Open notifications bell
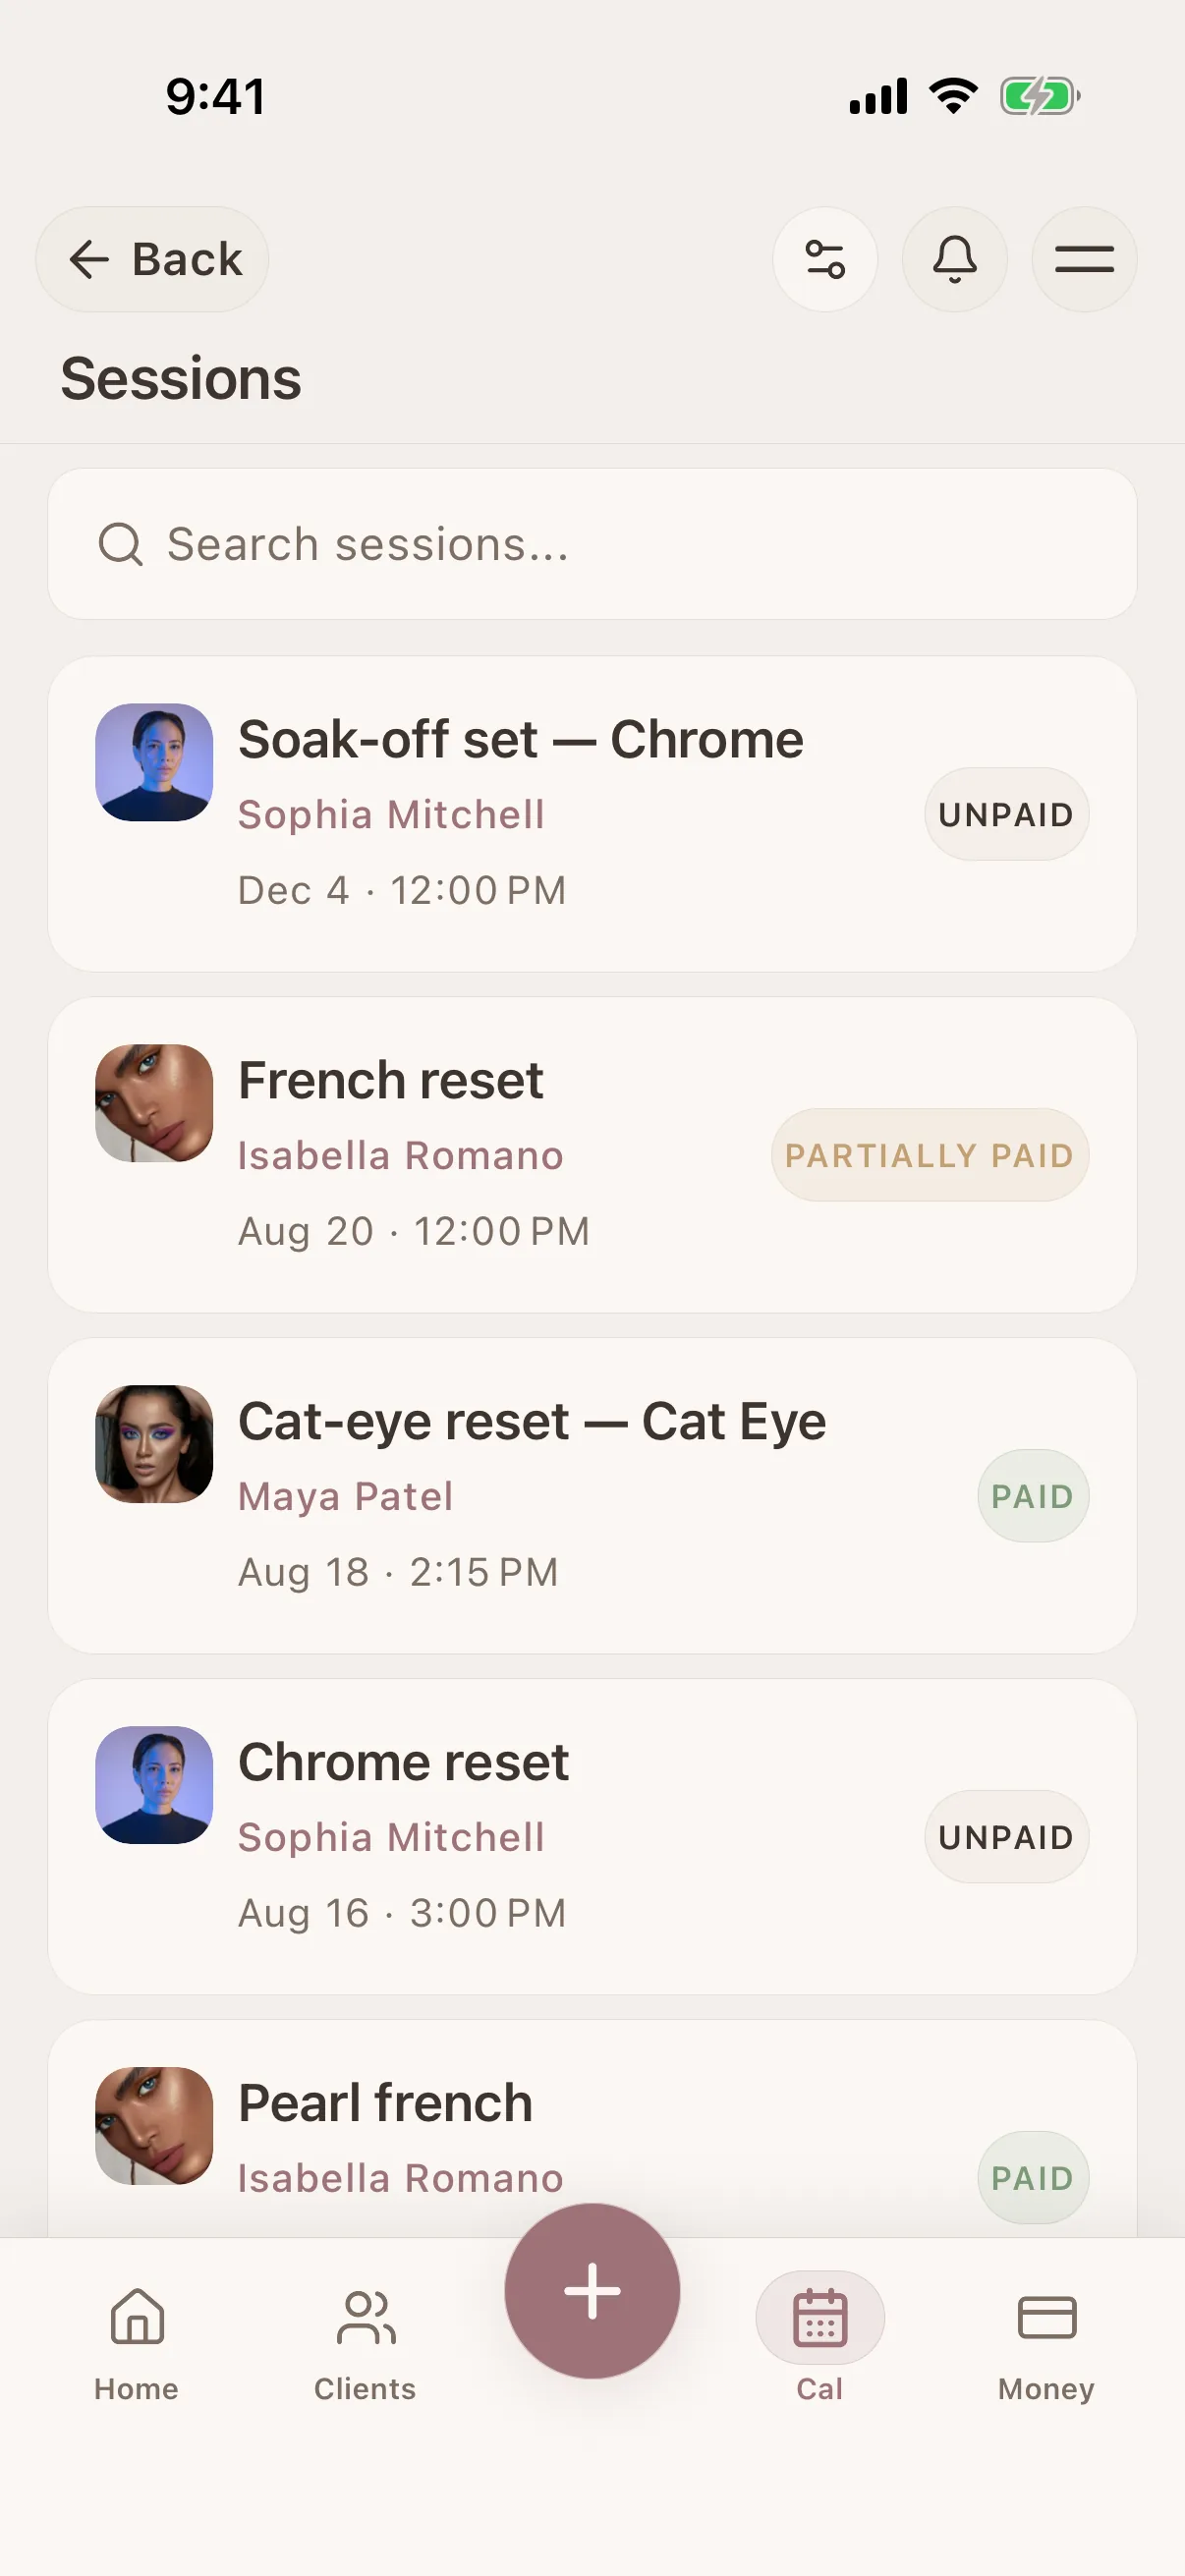1185x2576 pixels. click(954, 259)
